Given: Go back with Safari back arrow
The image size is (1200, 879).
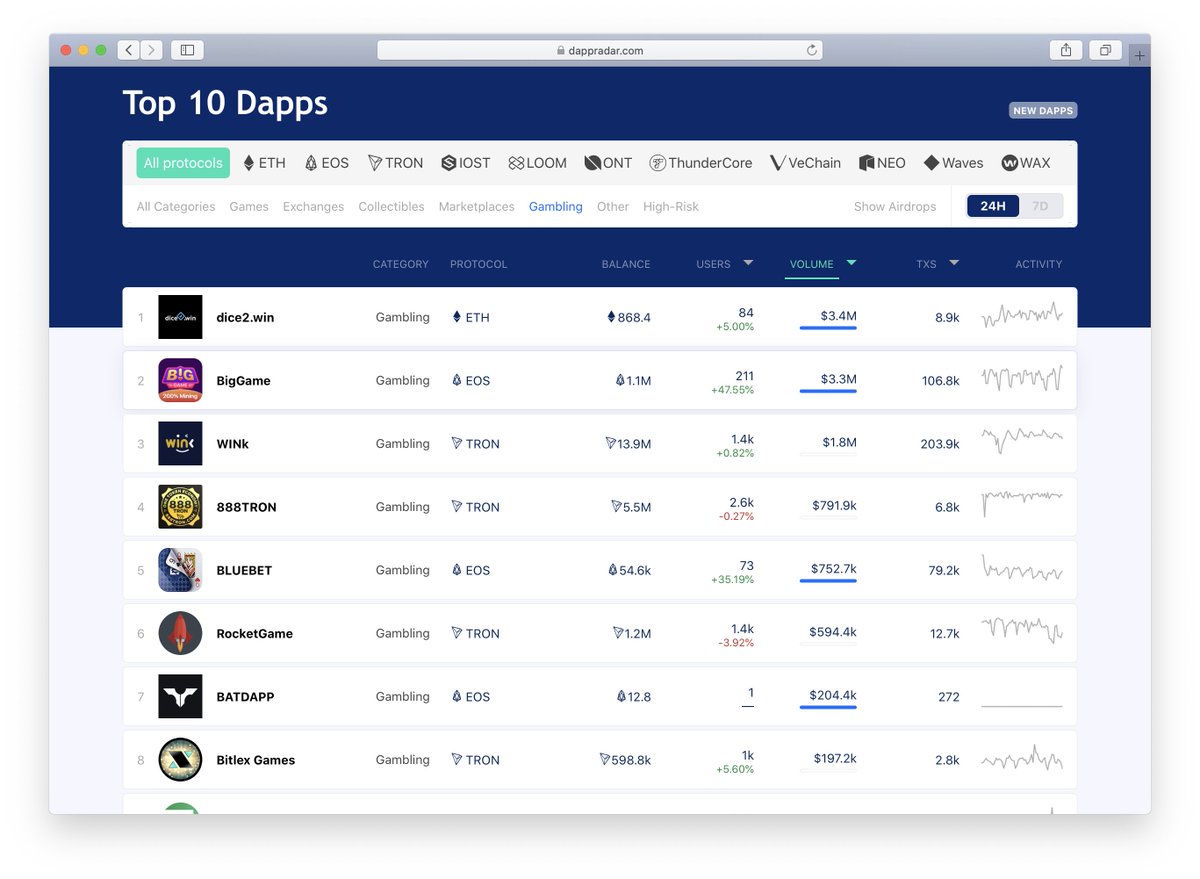Looking at the screenshot, I should point(129,50).
